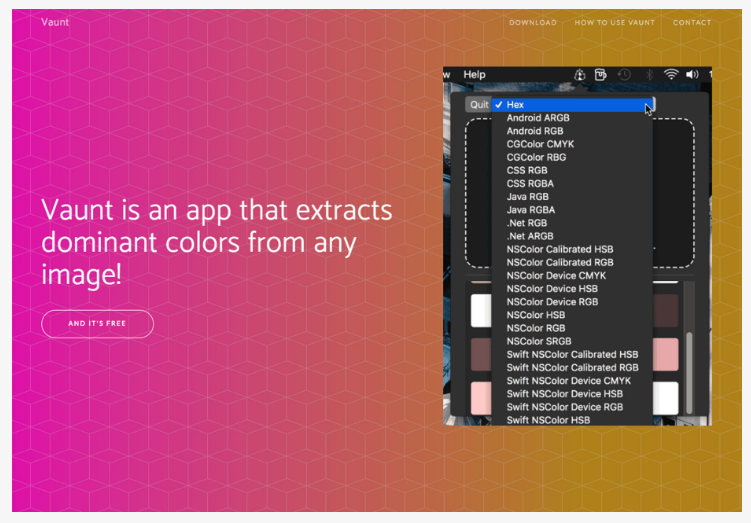Select CGColor CMYK option
The width and height of the screenshot is (751, 523).
(x=572, y=144)
